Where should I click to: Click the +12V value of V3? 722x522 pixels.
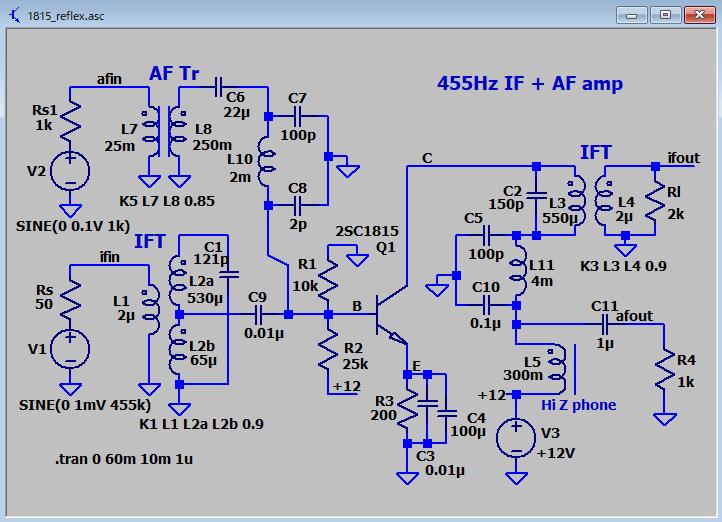coord(556,453)
